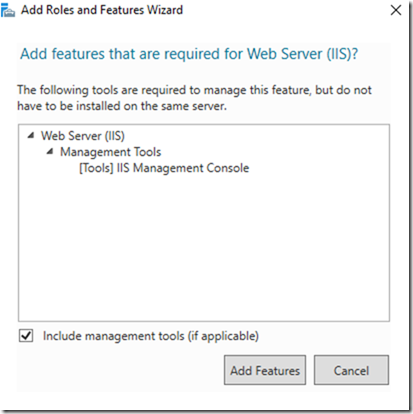This screenshot has height=414, width=413.
Task: Click the 'Include management tools (if applicable)' label
Action: (x=151, y=336)
